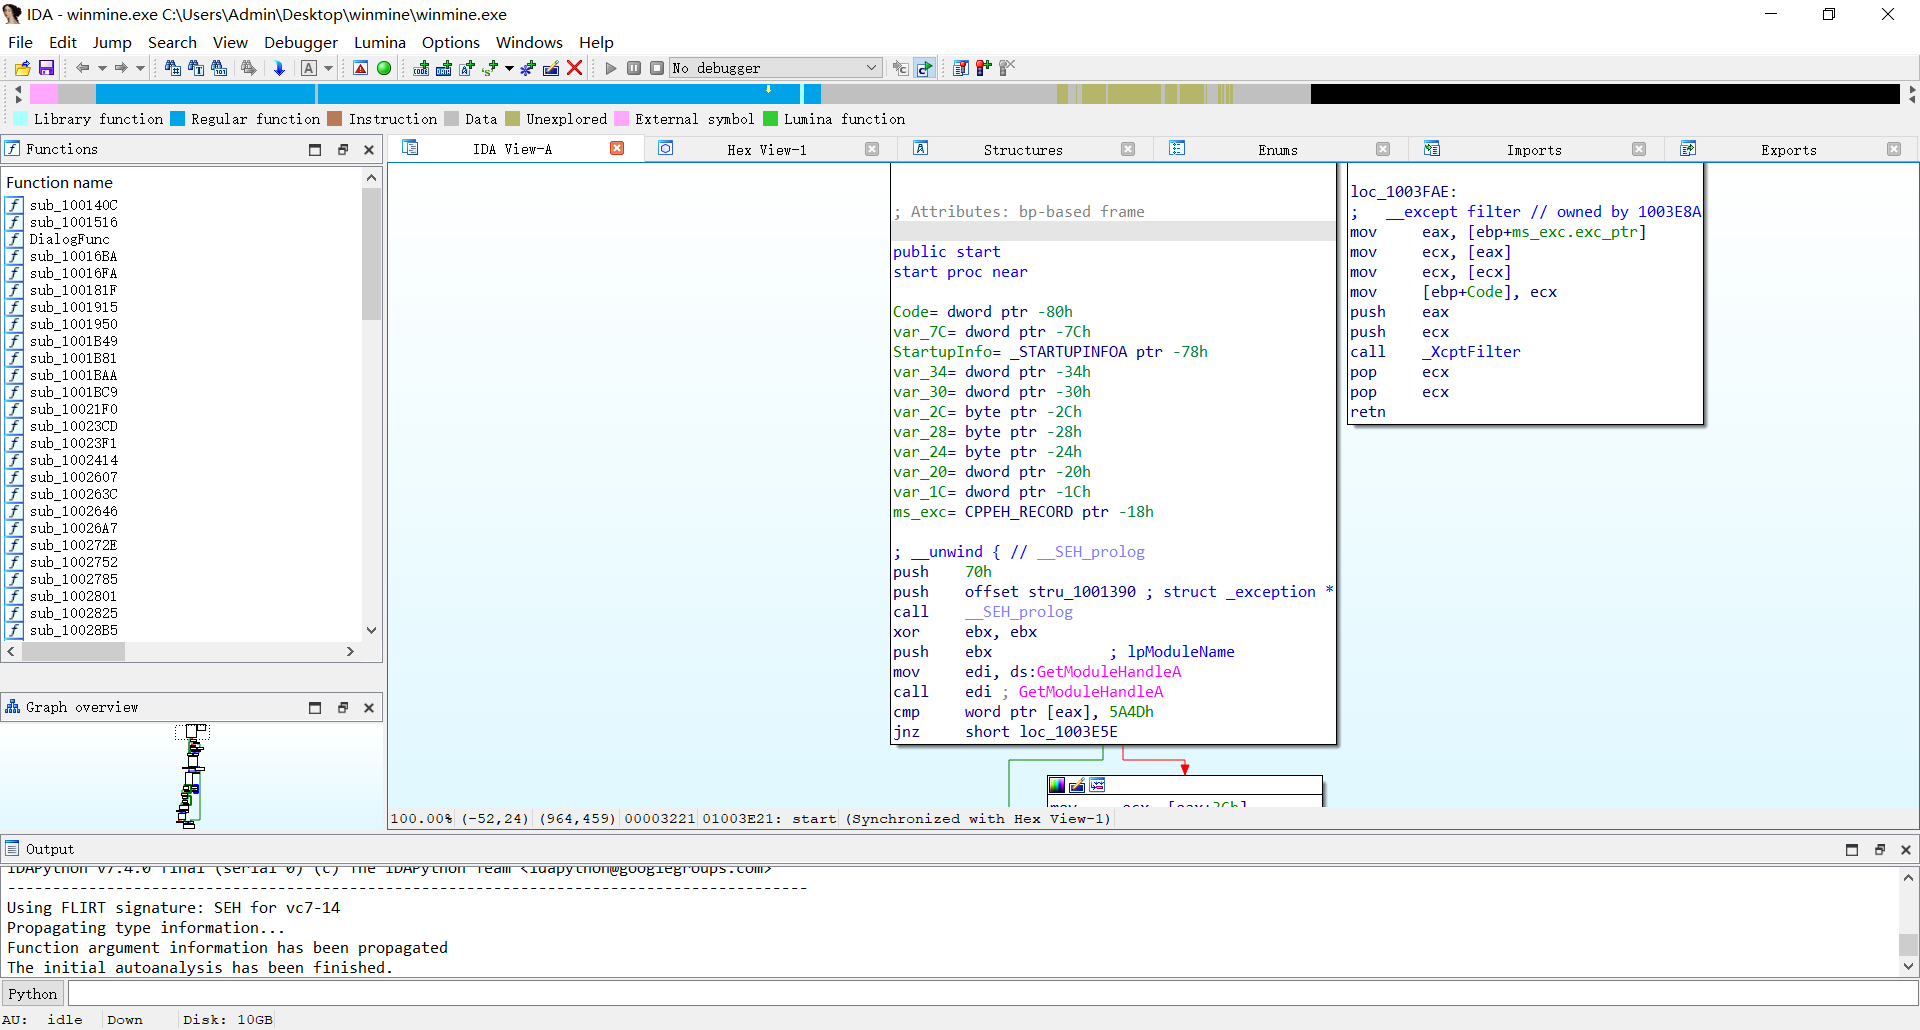Click the Python command input field

pos(992,993)
